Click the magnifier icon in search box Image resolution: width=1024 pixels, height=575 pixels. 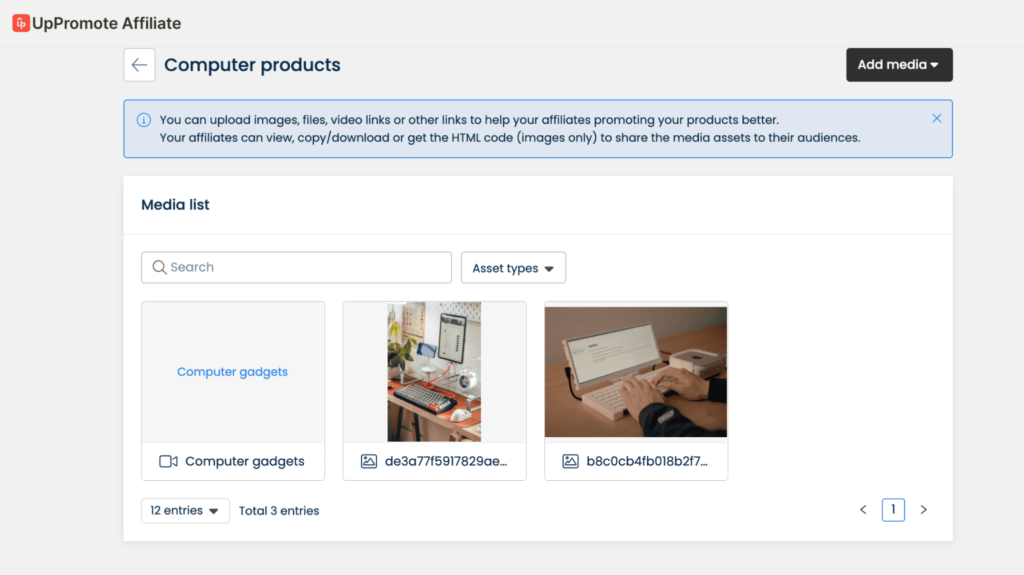point(159,267)
